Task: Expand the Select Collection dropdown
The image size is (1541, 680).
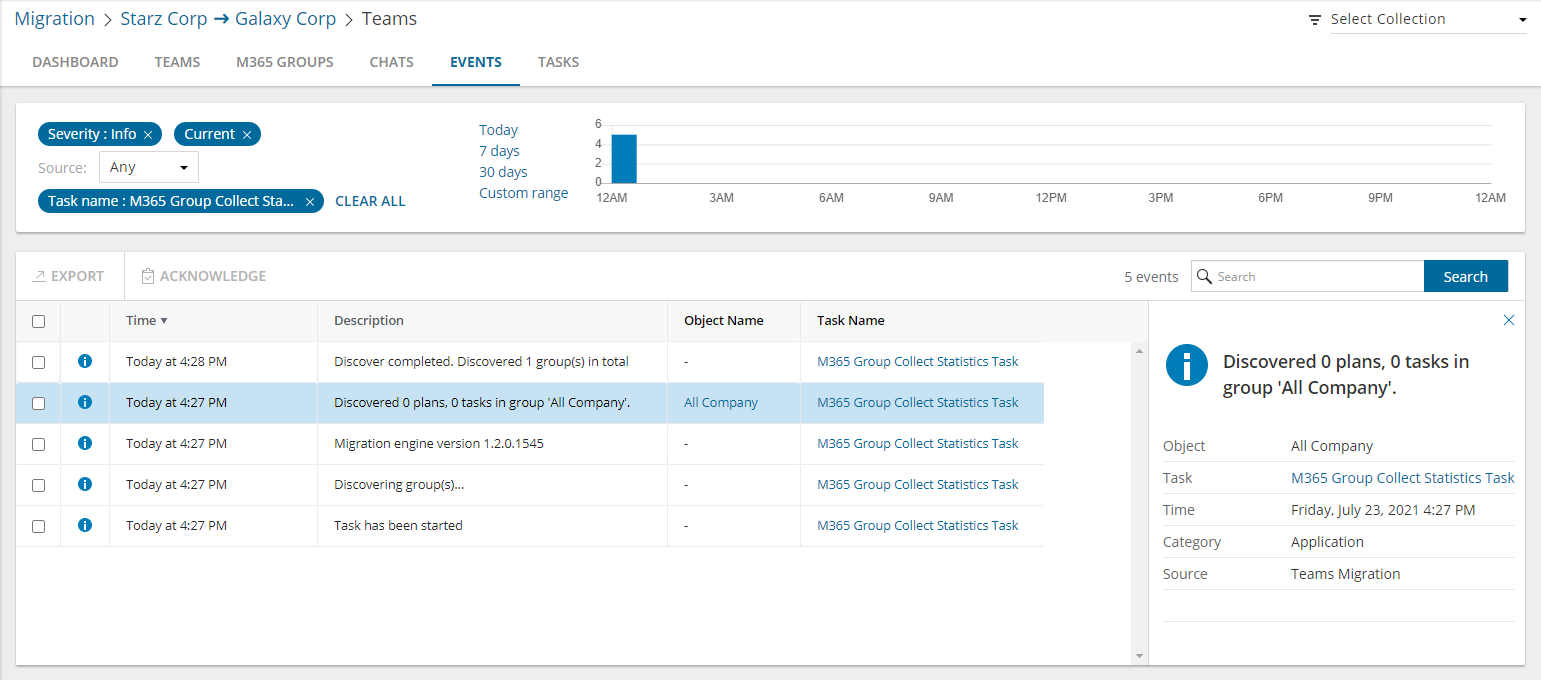Action: pos(1427,19)
